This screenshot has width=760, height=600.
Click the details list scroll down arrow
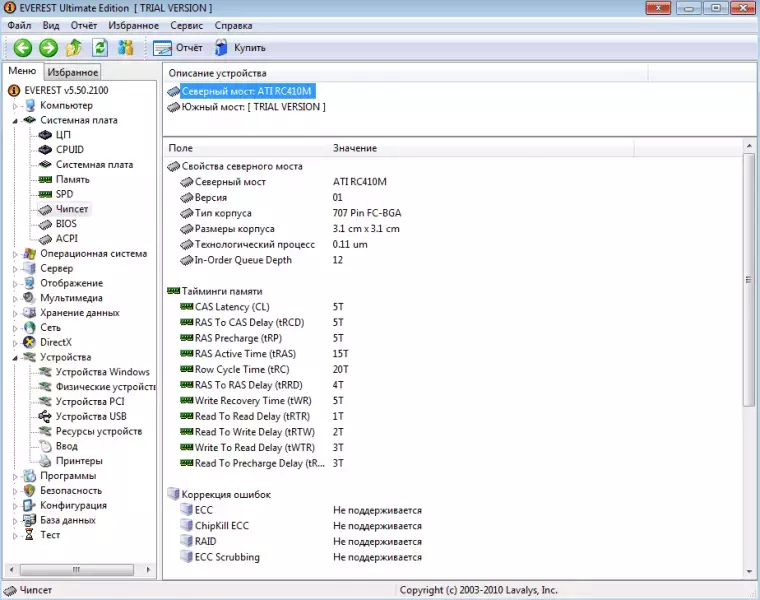[x=749, y=571]
